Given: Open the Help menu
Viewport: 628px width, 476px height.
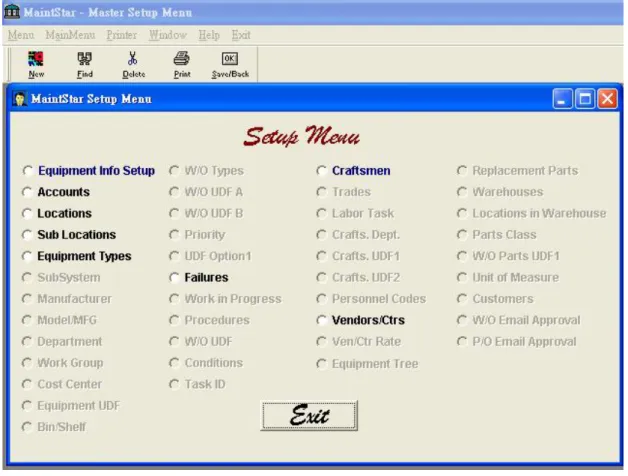Looking at the screenshot, I should 209,35.
